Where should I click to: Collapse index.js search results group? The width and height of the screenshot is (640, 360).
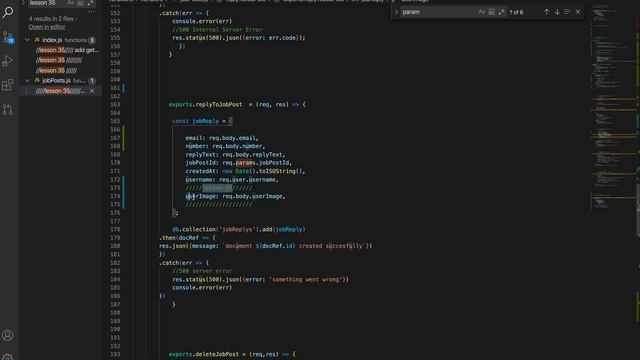tap(27, 40)
